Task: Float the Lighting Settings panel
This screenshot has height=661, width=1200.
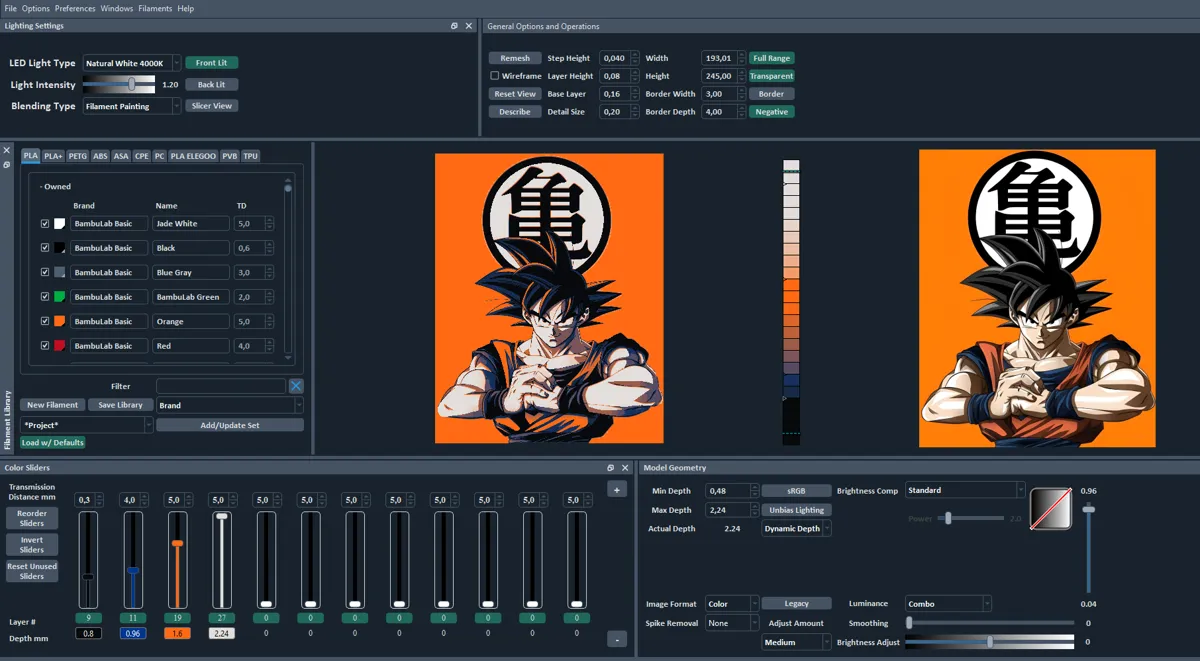Action: pyautogui.click(x=454, y=26)
